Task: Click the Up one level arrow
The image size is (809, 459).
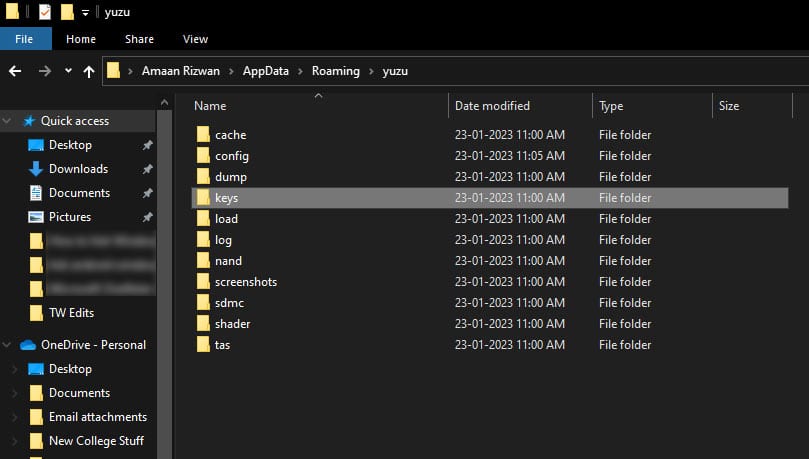Action: click(x=89, y=71)
